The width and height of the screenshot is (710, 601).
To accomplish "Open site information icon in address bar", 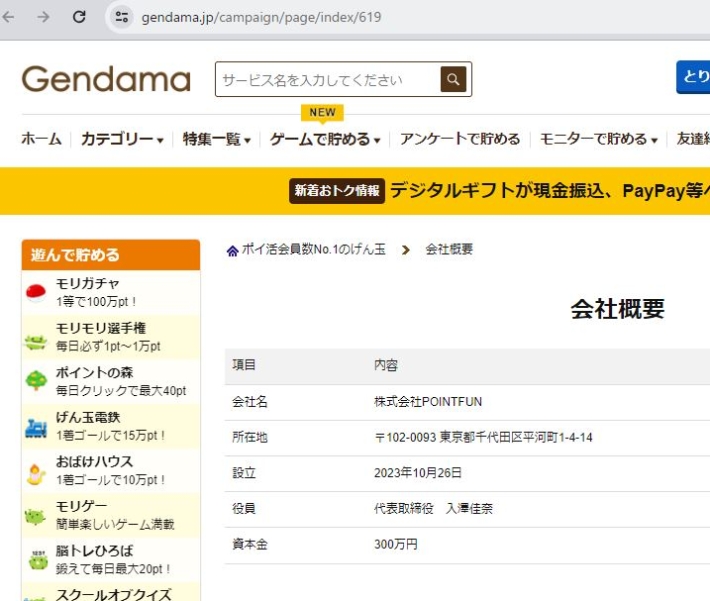I will [121, 17].
